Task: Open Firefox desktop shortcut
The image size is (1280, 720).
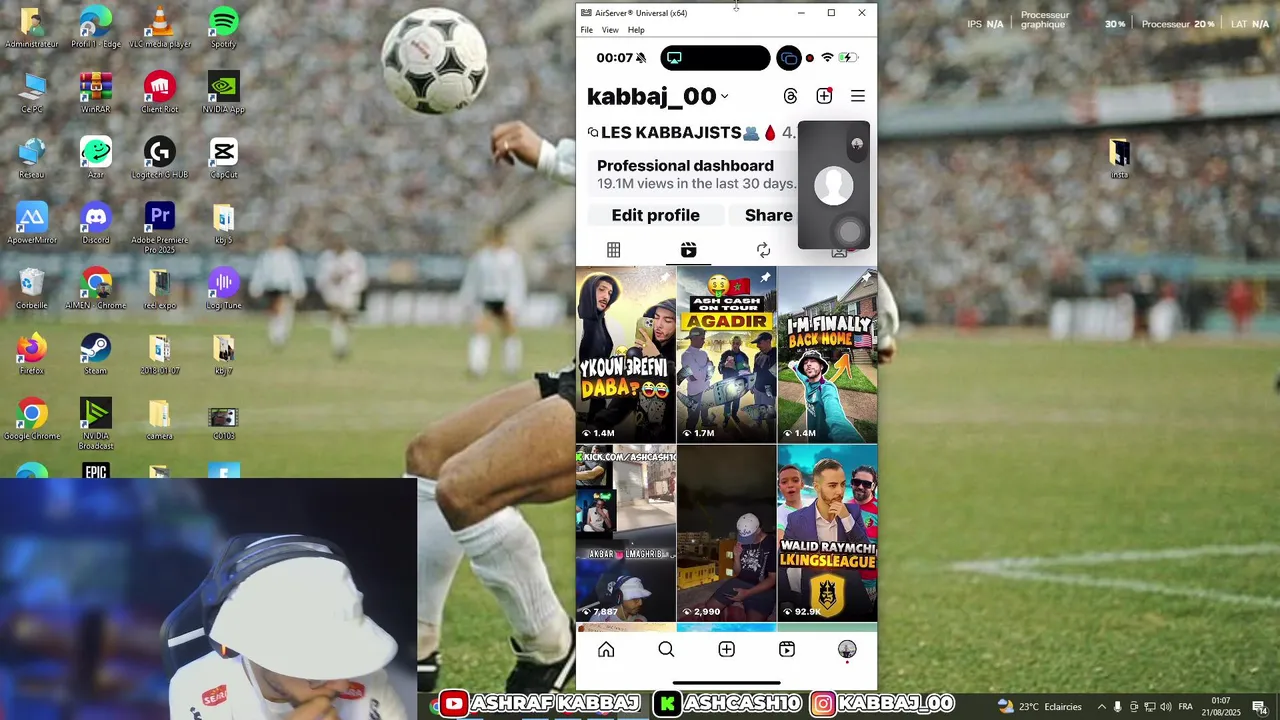Action: coord(32,355)
